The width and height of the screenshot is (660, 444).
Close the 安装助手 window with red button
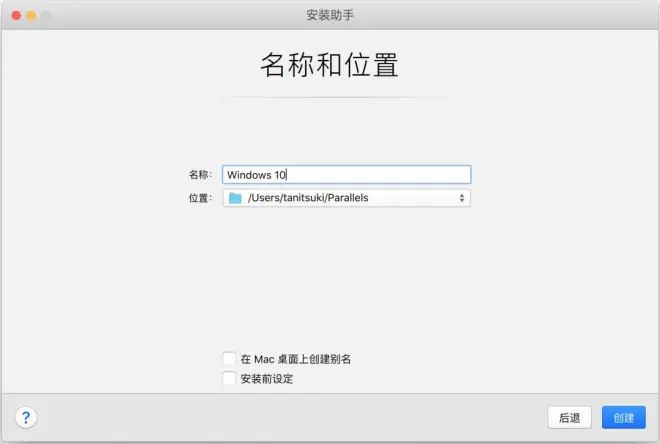pos(16,16)
